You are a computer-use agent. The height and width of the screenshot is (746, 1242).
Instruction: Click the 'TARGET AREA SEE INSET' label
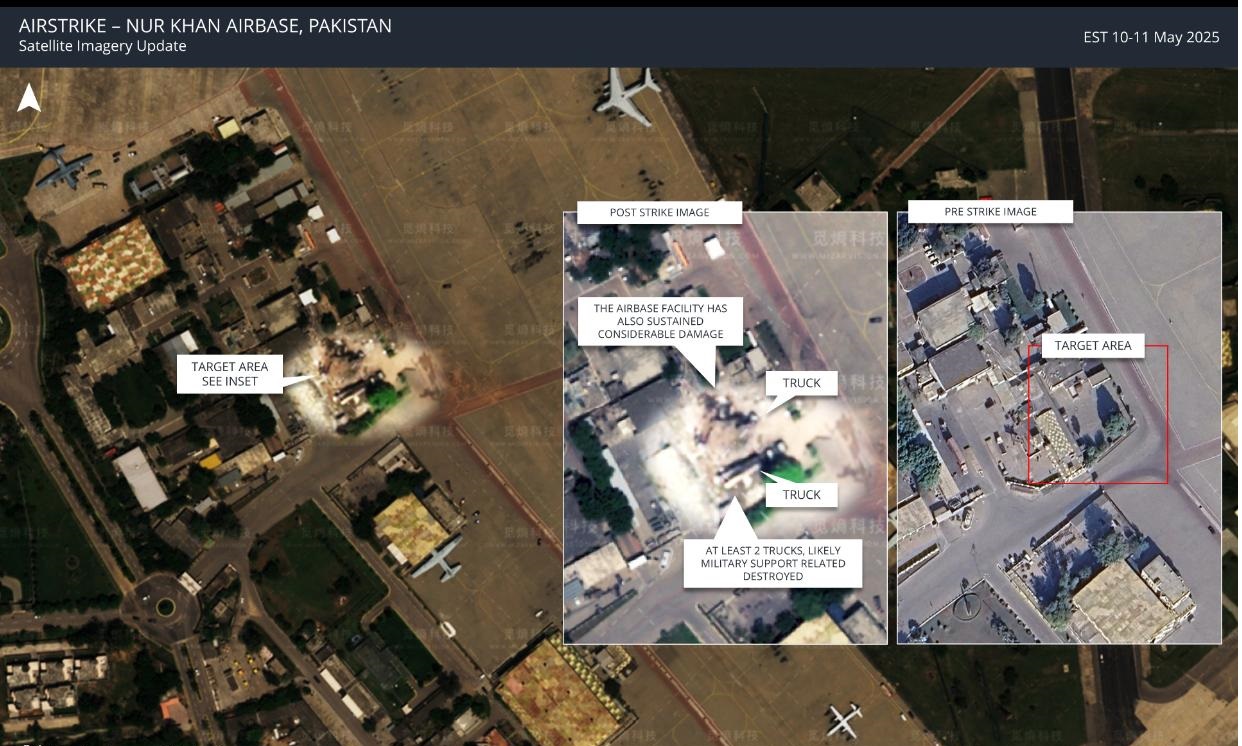(229, 374)
